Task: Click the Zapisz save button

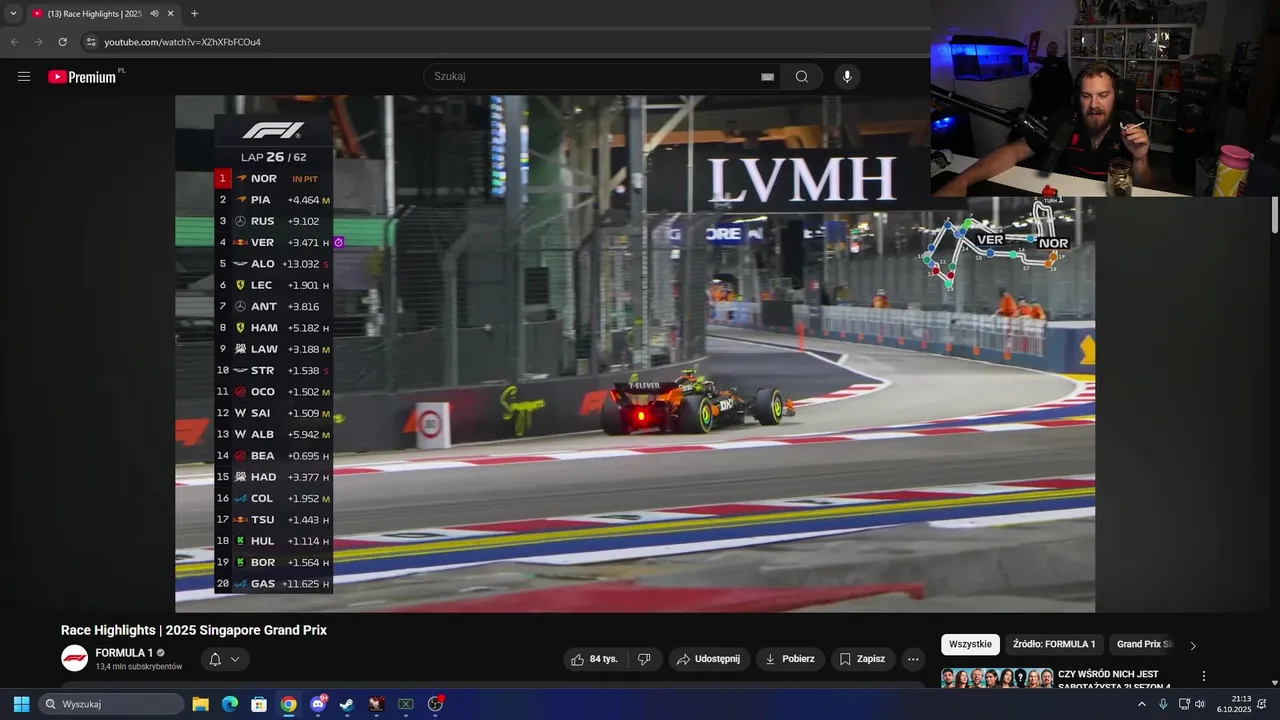Action: click(x=862, y=659)
